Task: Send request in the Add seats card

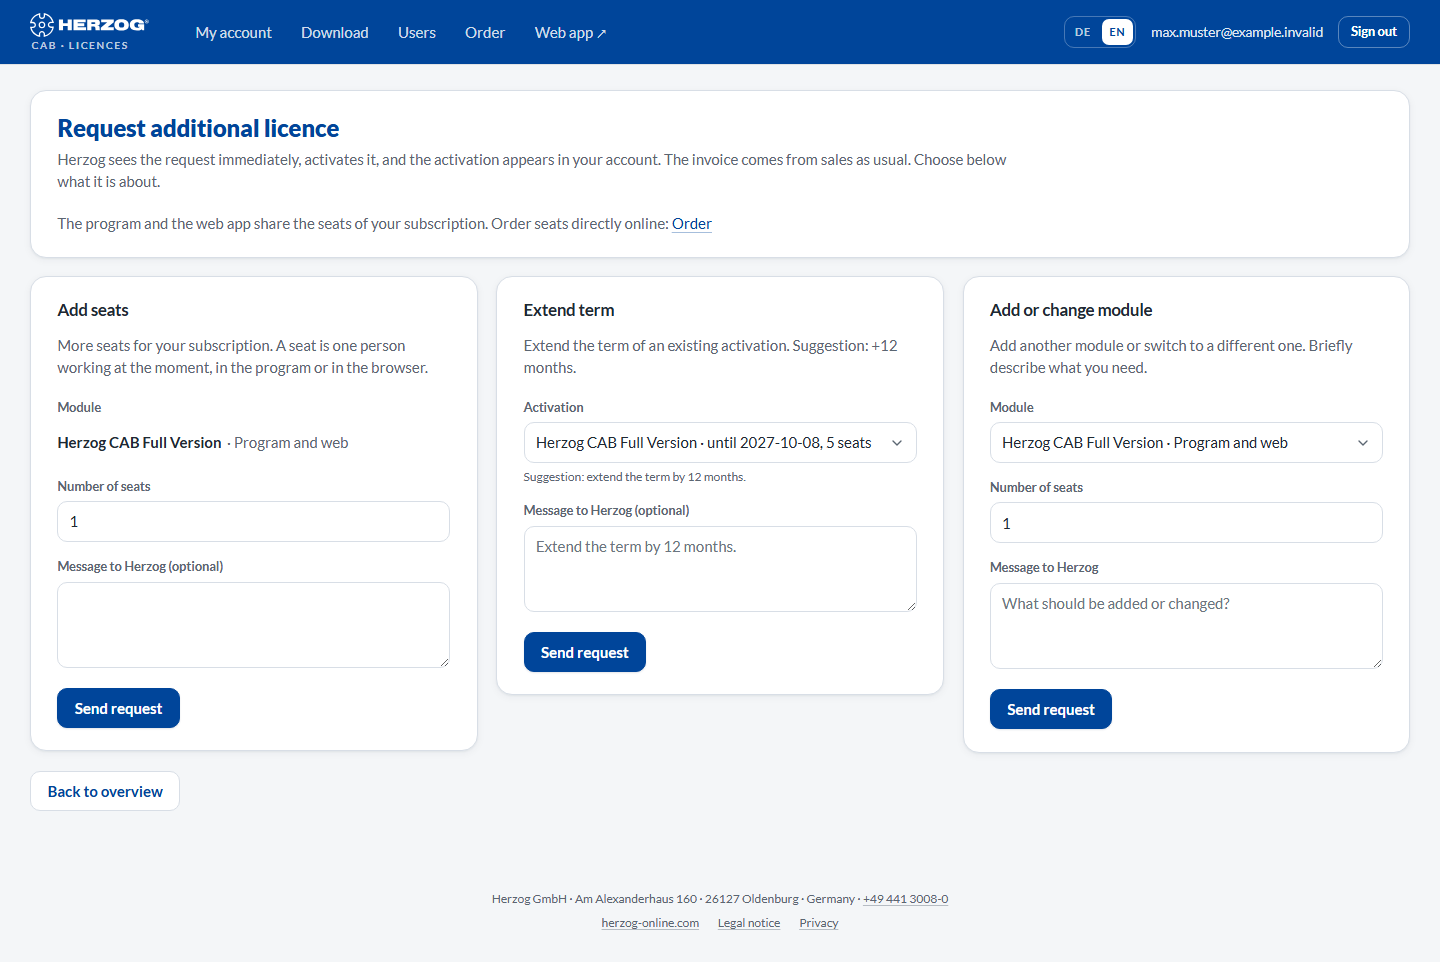Action: (x=118, y=708)
